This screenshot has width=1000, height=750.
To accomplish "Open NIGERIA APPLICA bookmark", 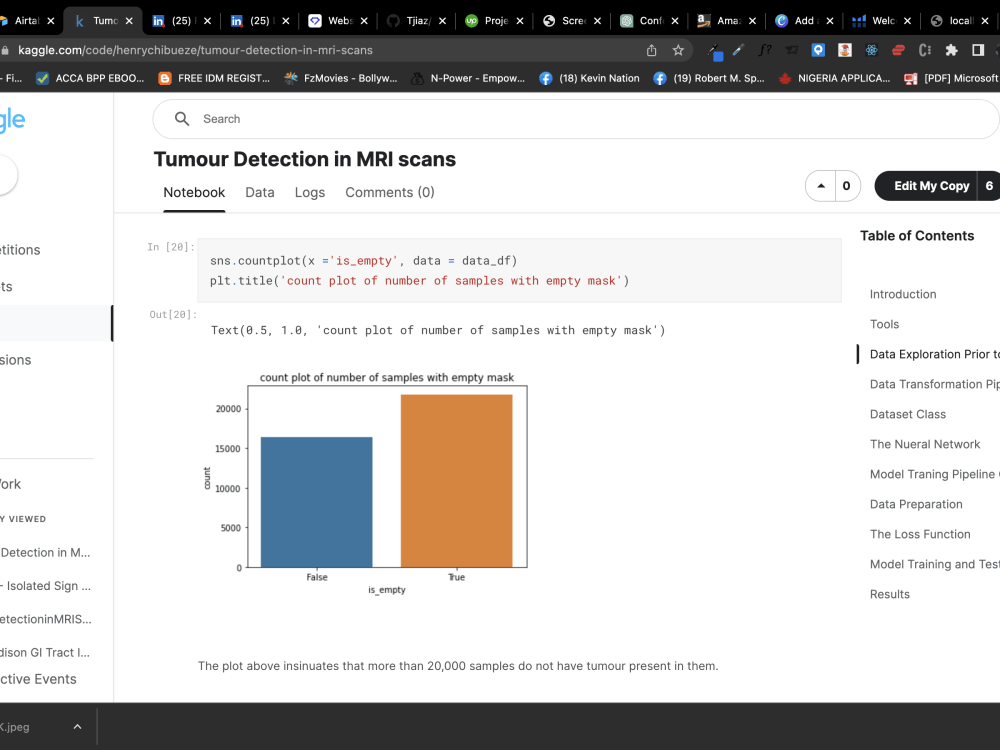I will pyautogui.click(x=835, y=78).
